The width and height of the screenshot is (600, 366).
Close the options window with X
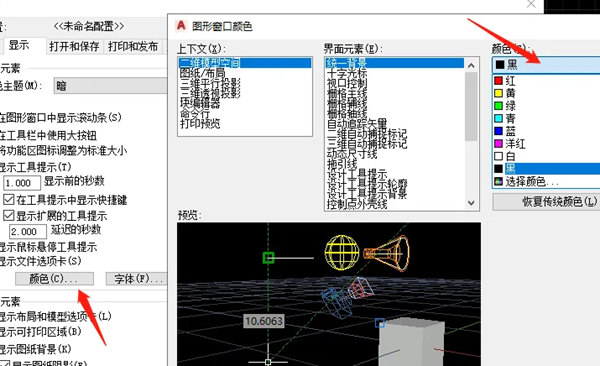(x=531, y=4)
